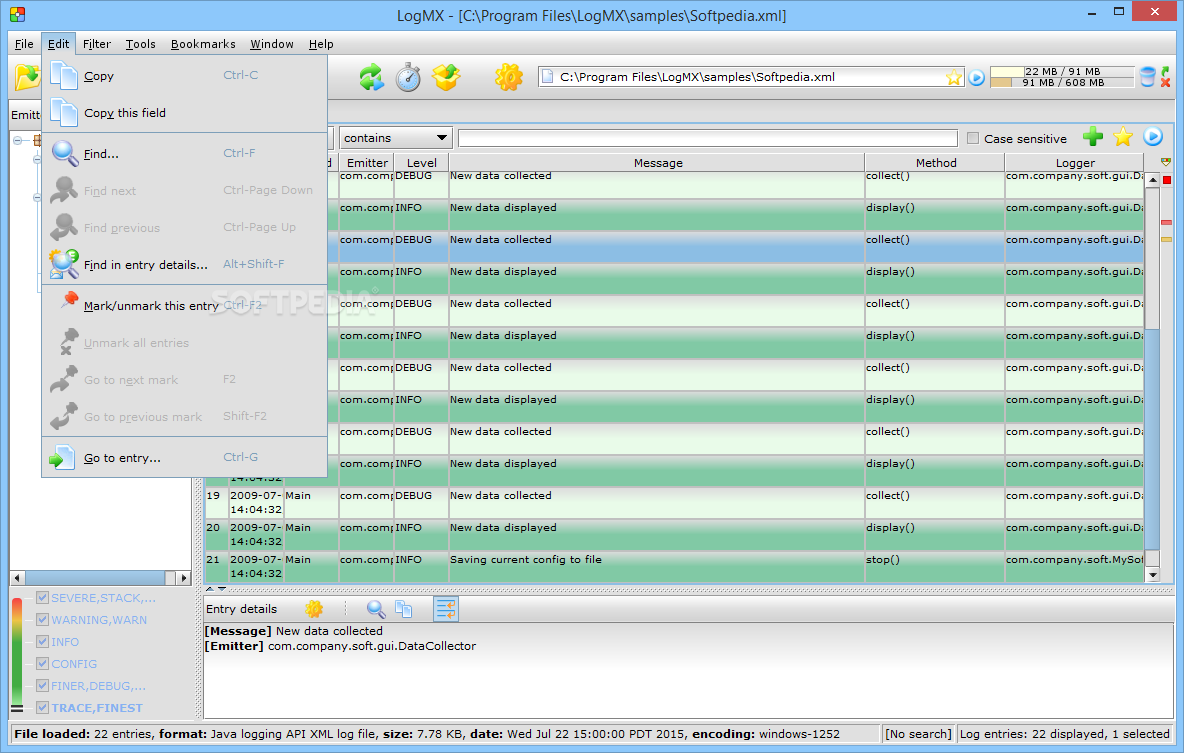
Task: Choose Copy this field from Edit menu
Action: tap(184, 113)
